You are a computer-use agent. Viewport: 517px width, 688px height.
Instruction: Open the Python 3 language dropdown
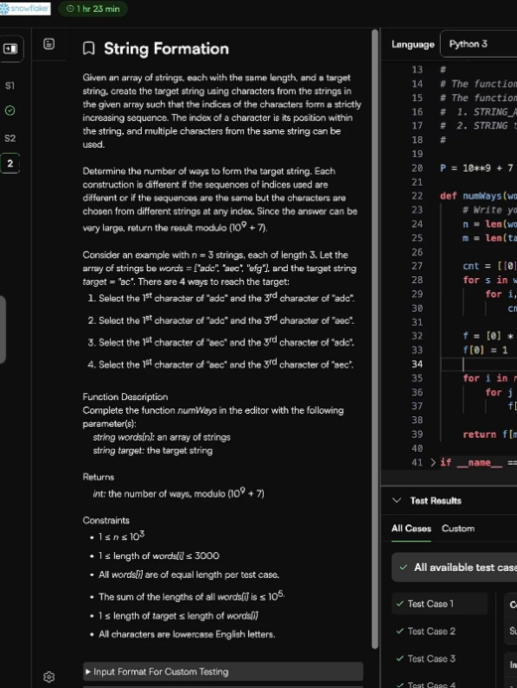click(x=478, y=44)
